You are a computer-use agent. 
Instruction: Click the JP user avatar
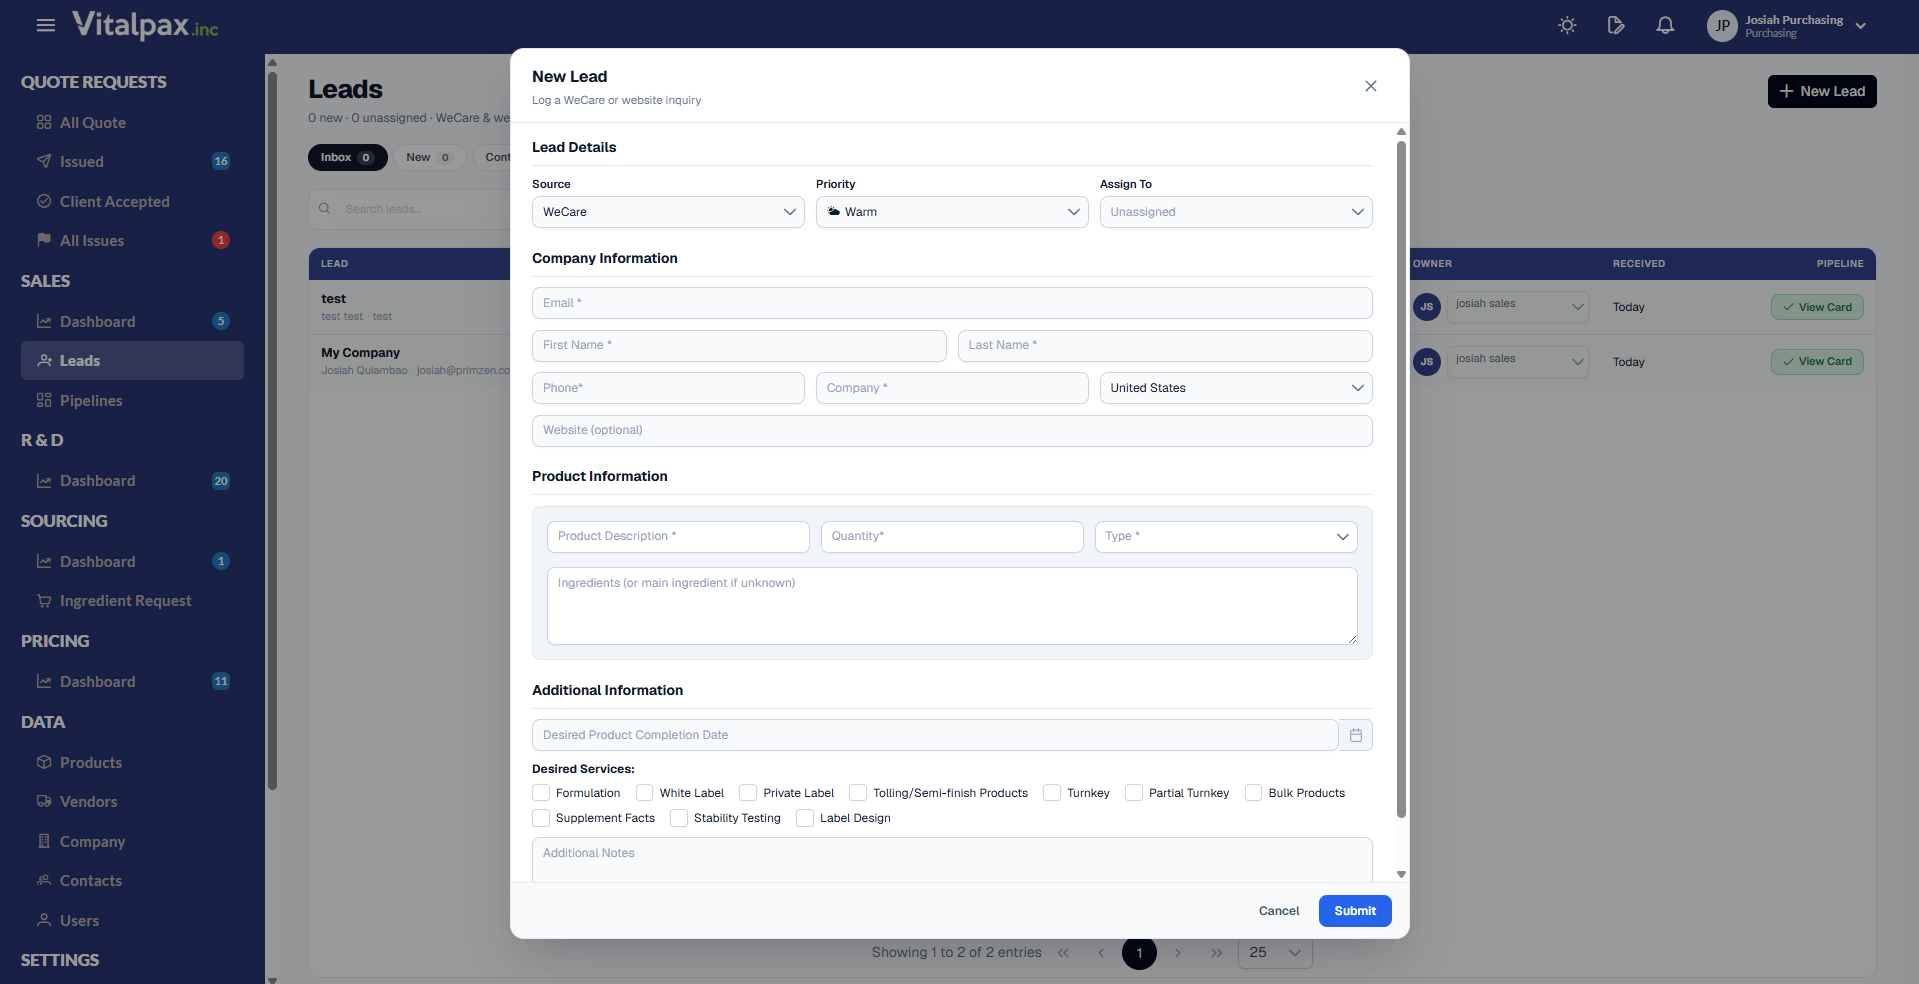pyautogui.click(x=1722, y=26)
